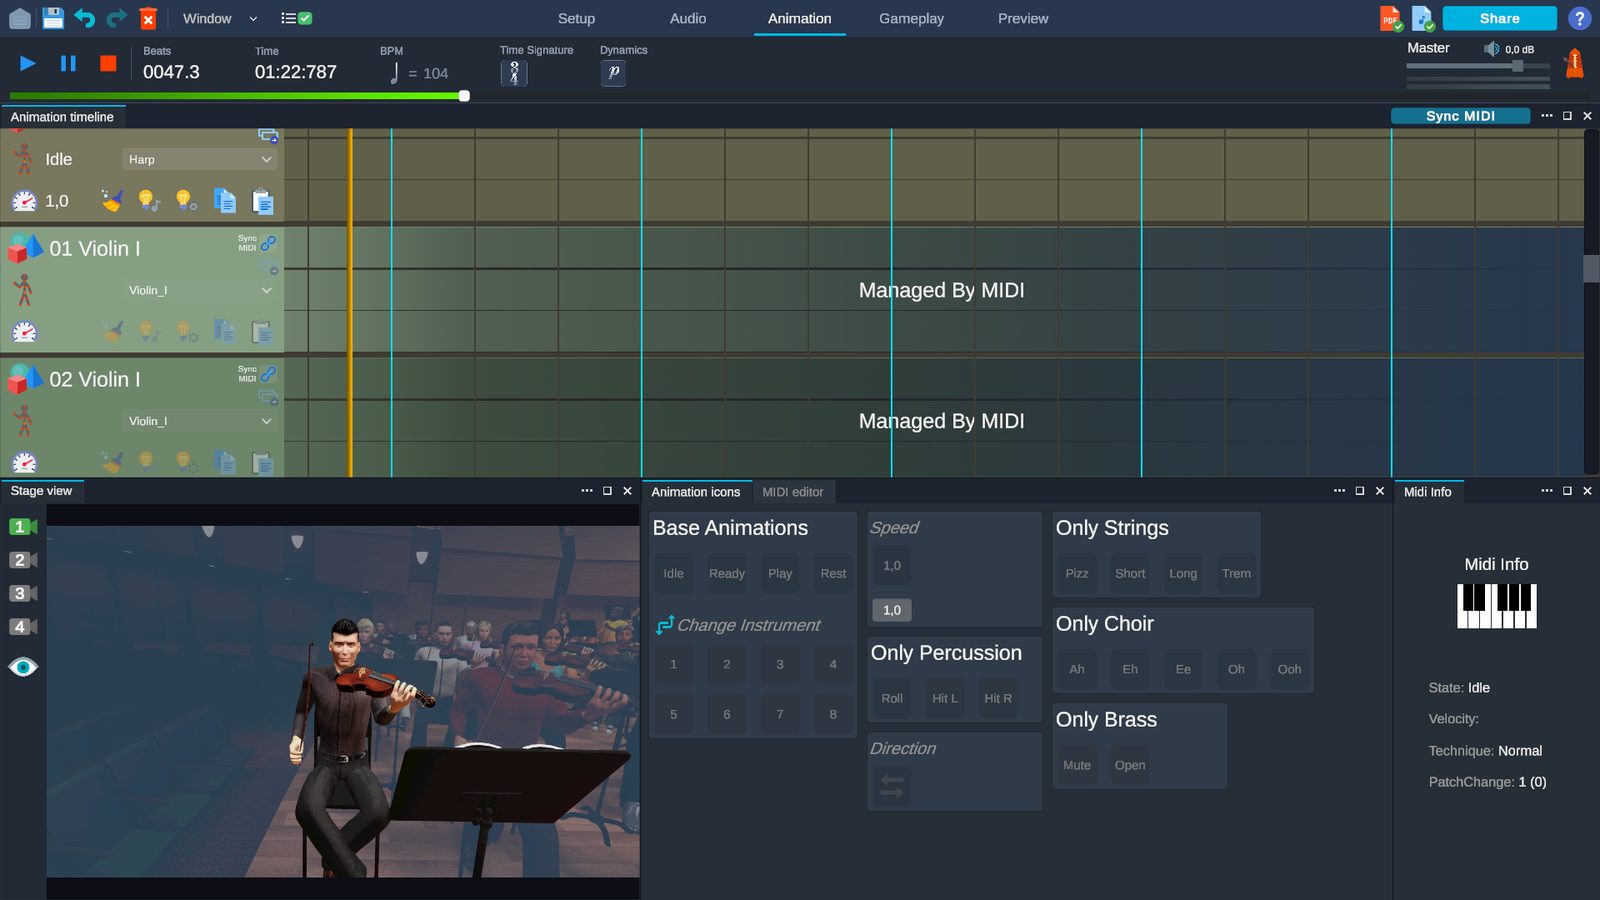The width and height of the screenshot is (1600, 900).
Task: Mute the Master volume speaker icon
Action: [1491, 49]
